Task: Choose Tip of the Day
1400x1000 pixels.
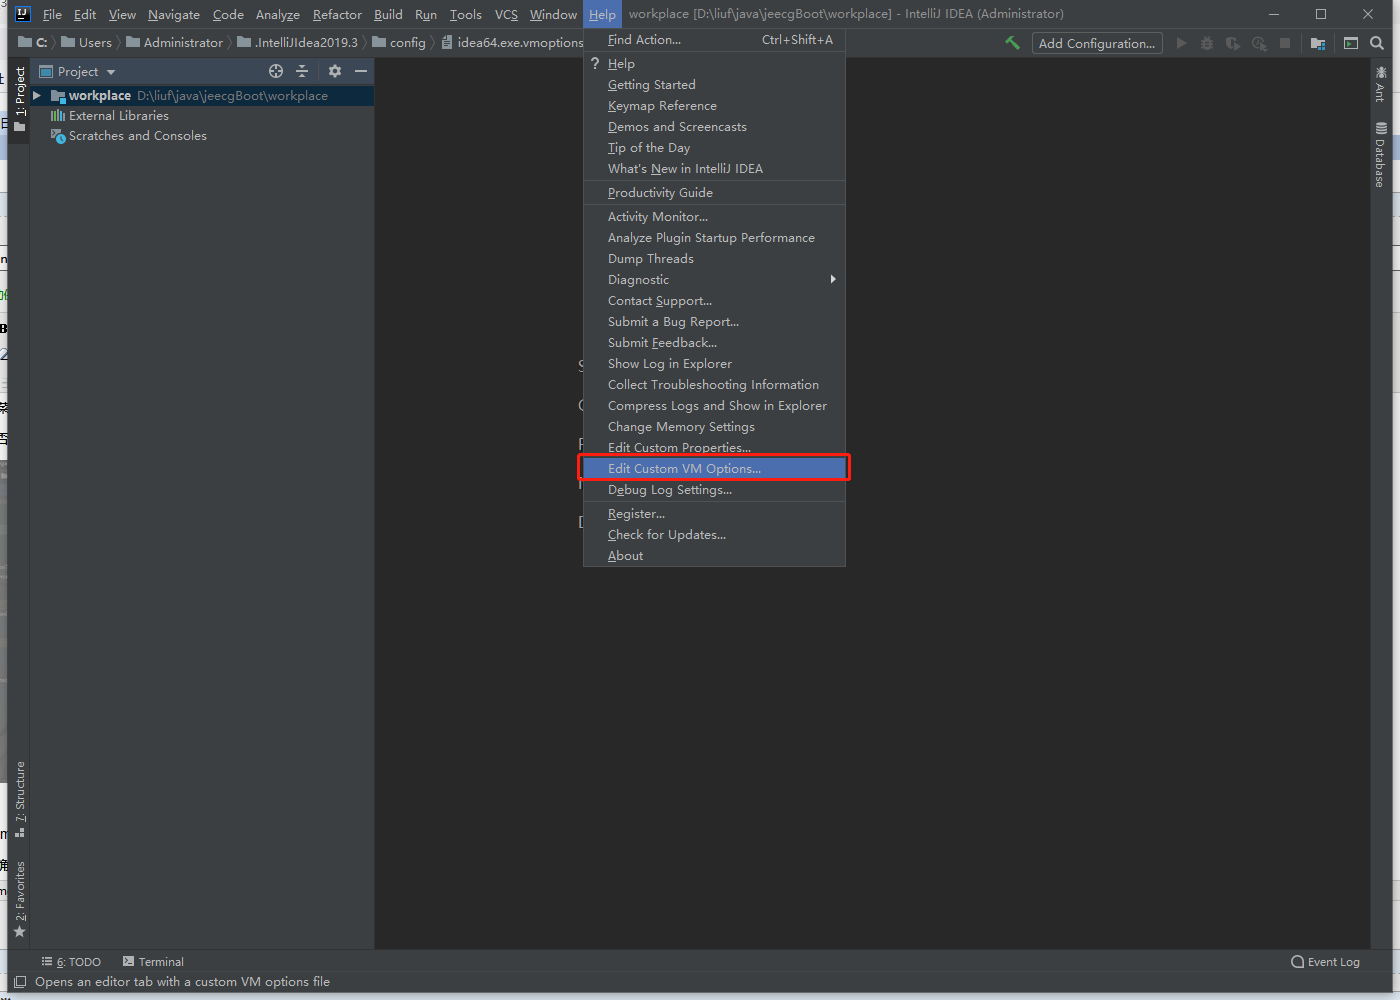Action: 714,148
